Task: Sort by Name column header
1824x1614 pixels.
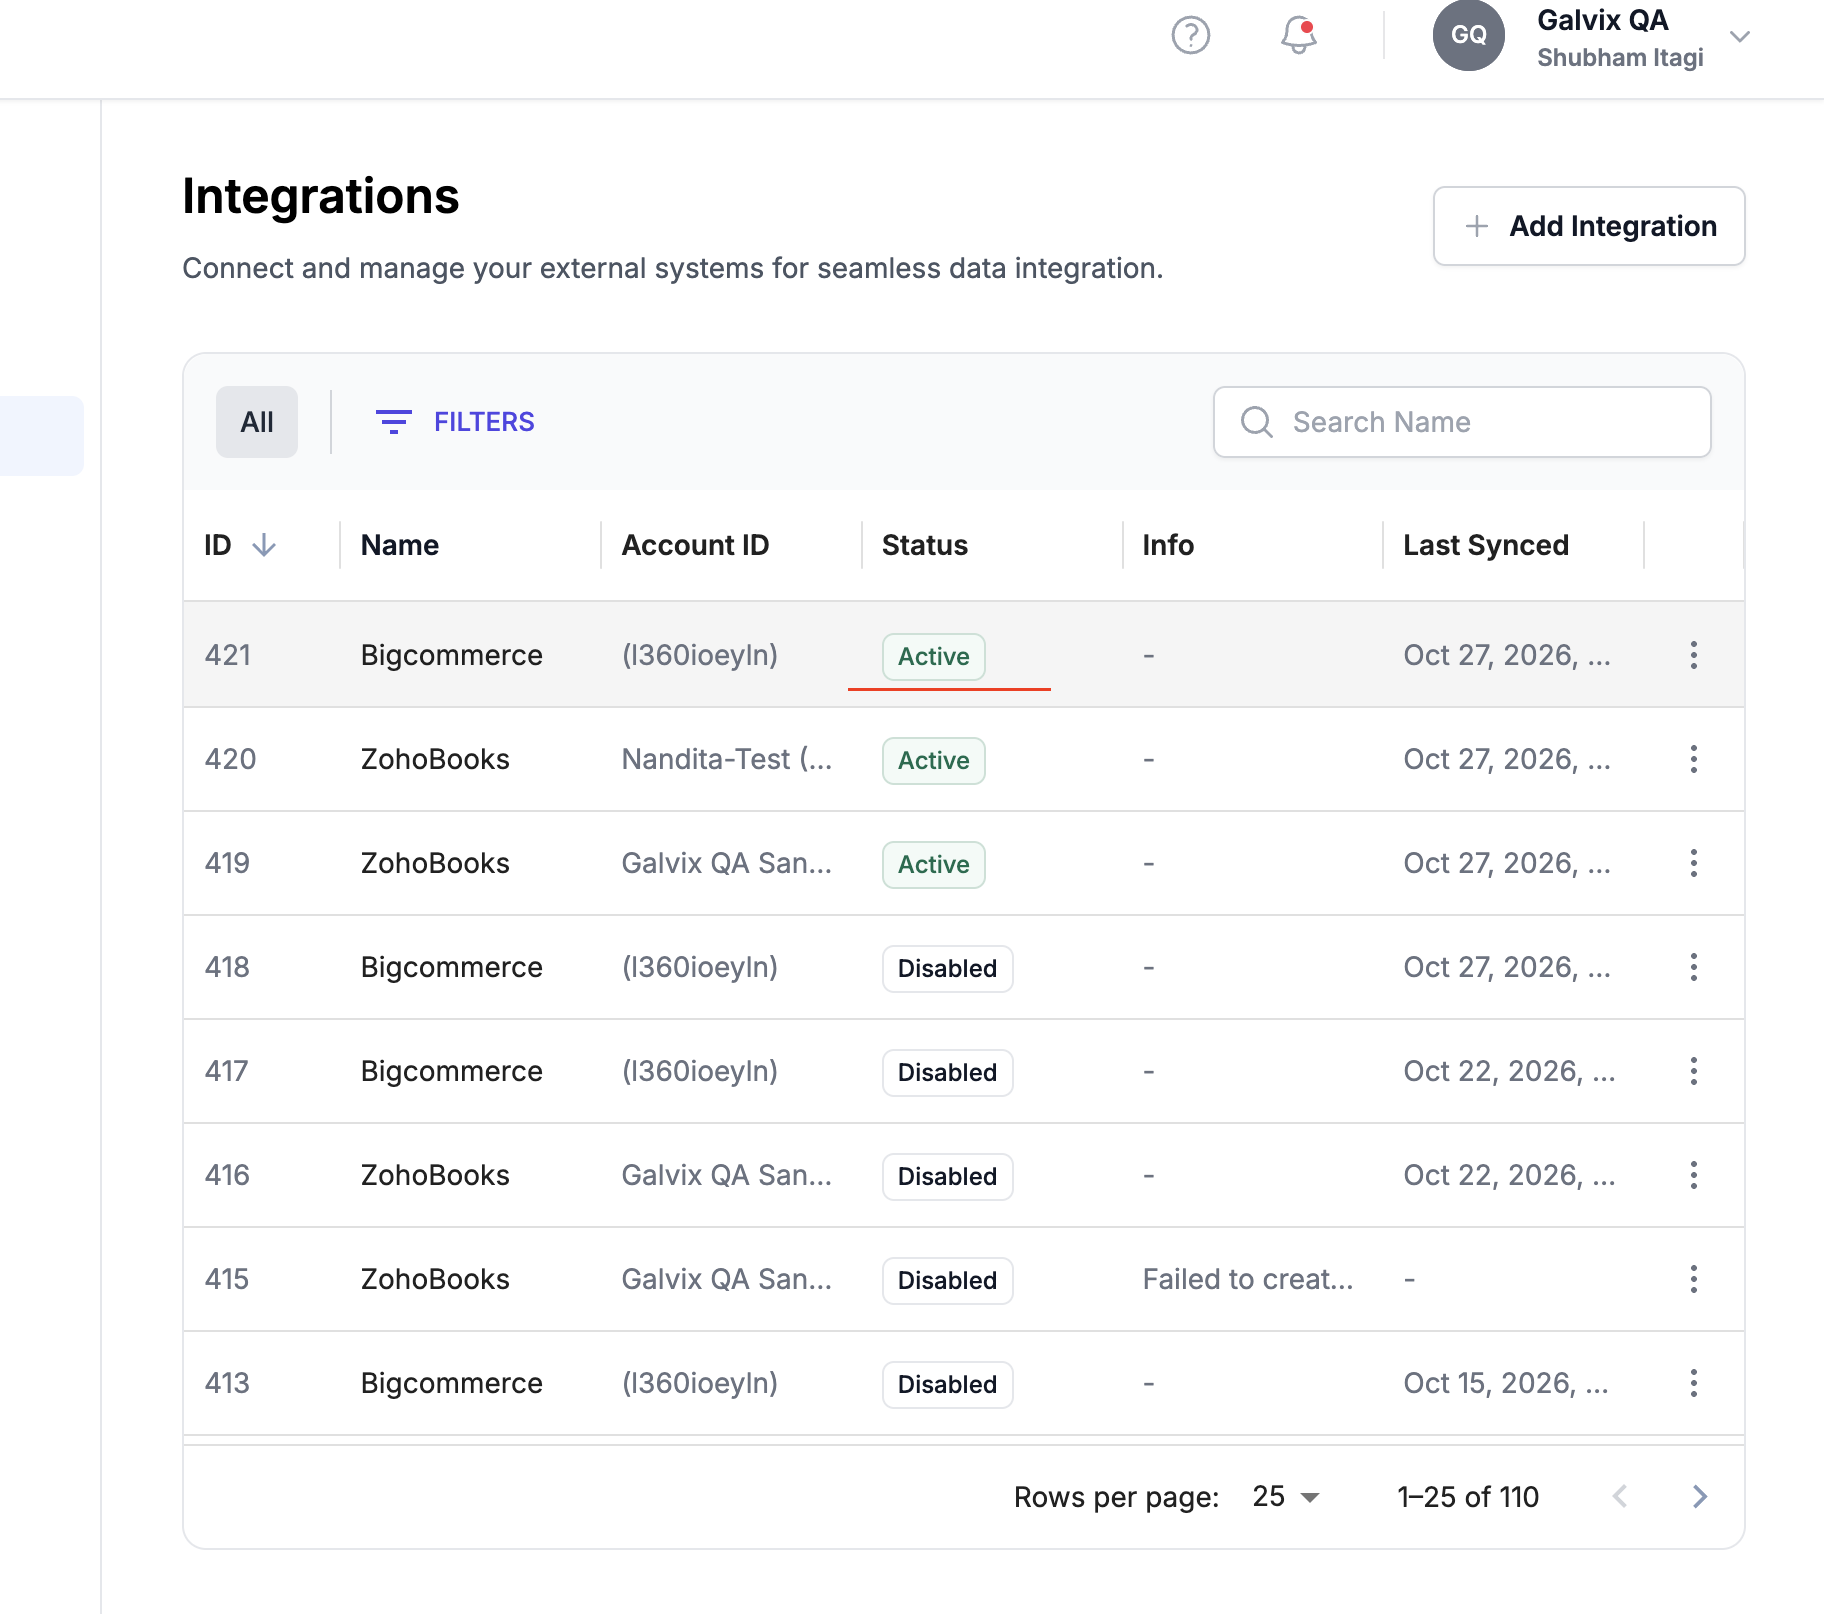Action: point(399,545)
